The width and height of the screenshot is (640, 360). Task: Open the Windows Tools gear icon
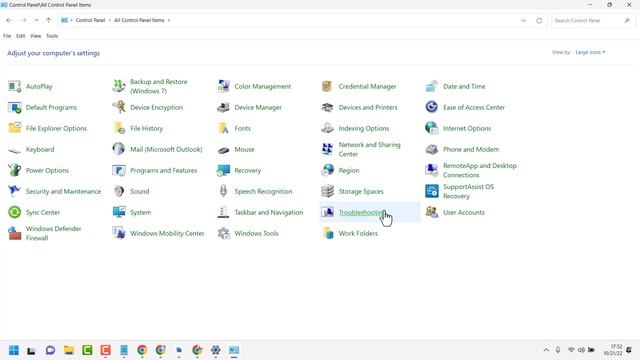point(223,233)
